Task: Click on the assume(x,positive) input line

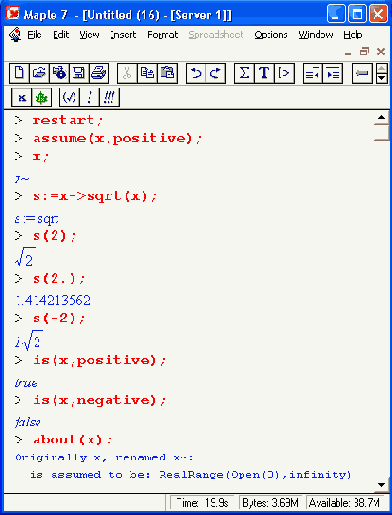Action: click(x=117, y=138)
